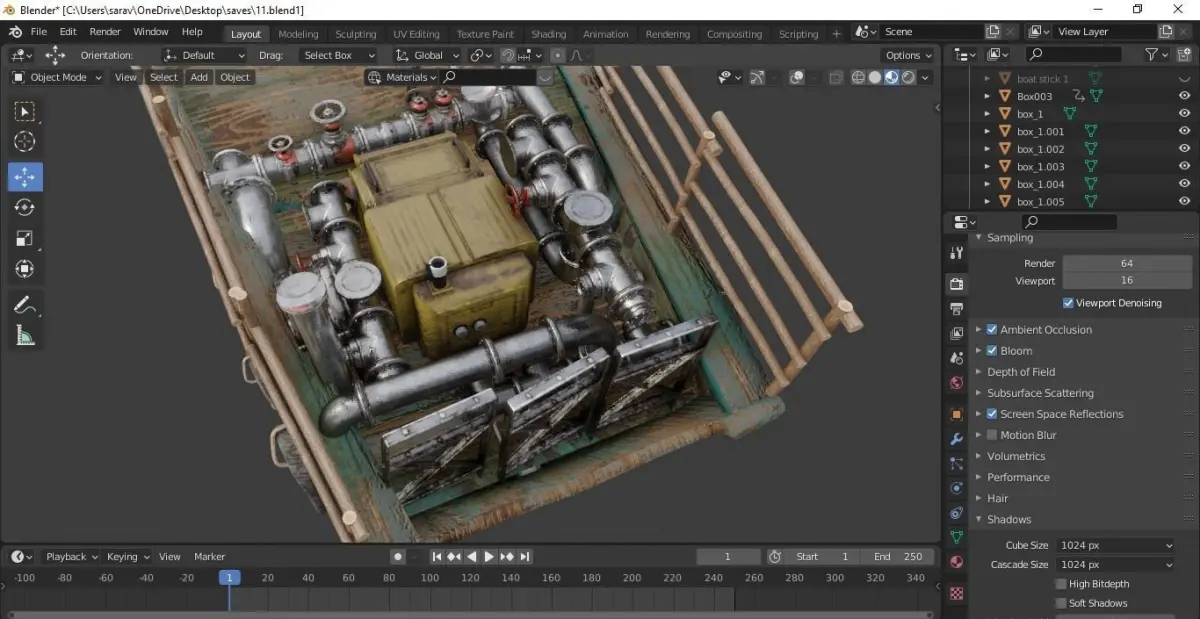
Task: Expand the Volumetrics panel
Action: (x=1016, y=456)
